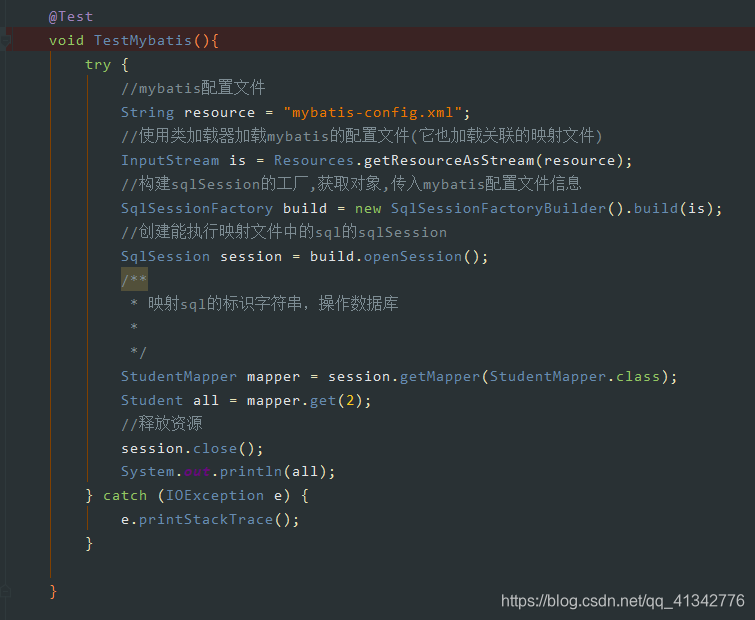Click the catch keyword
This screenshot has height=620, width=755.
coord(125,496)
